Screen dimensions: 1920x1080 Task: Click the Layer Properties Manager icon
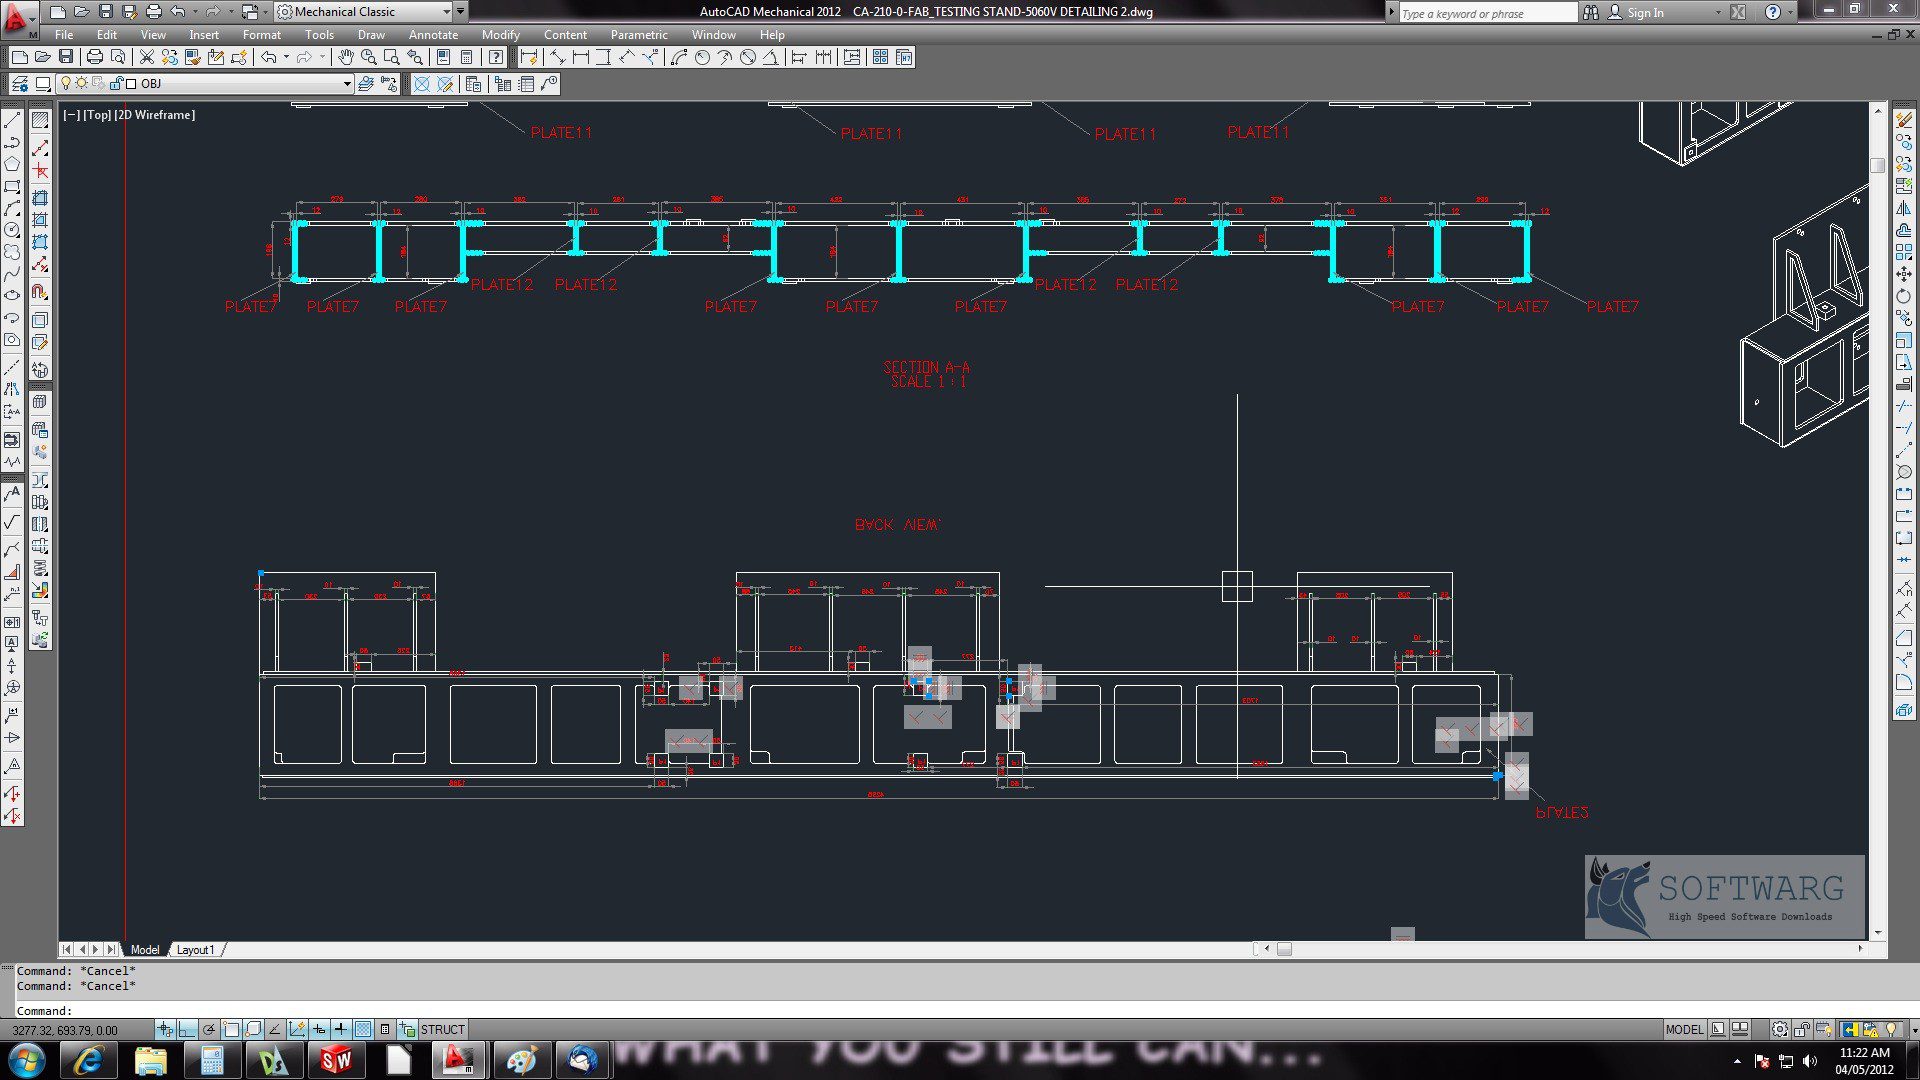pos(20,83)
